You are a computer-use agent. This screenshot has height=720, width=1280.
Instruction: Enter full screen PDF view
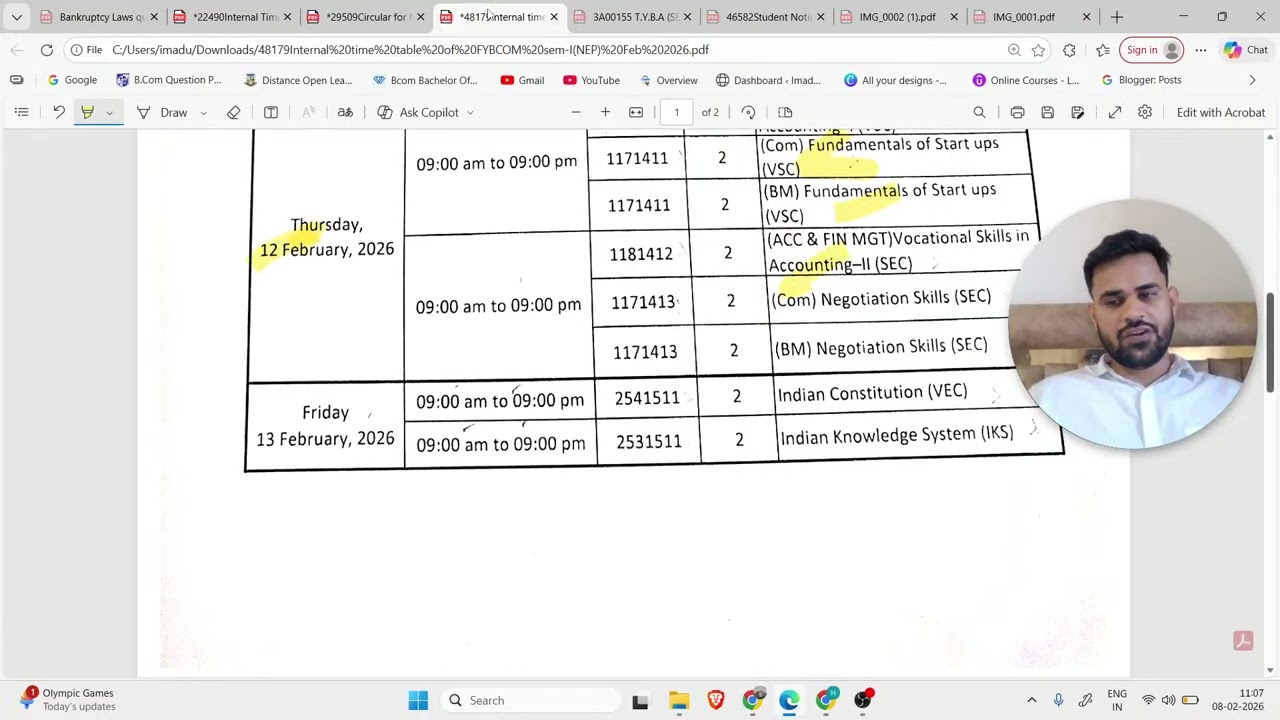coord(1115,112)
